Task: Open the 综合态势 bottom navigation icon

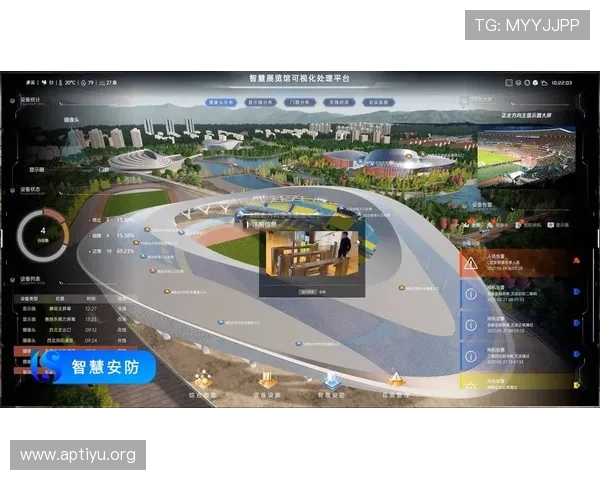Action: [203, 380]
